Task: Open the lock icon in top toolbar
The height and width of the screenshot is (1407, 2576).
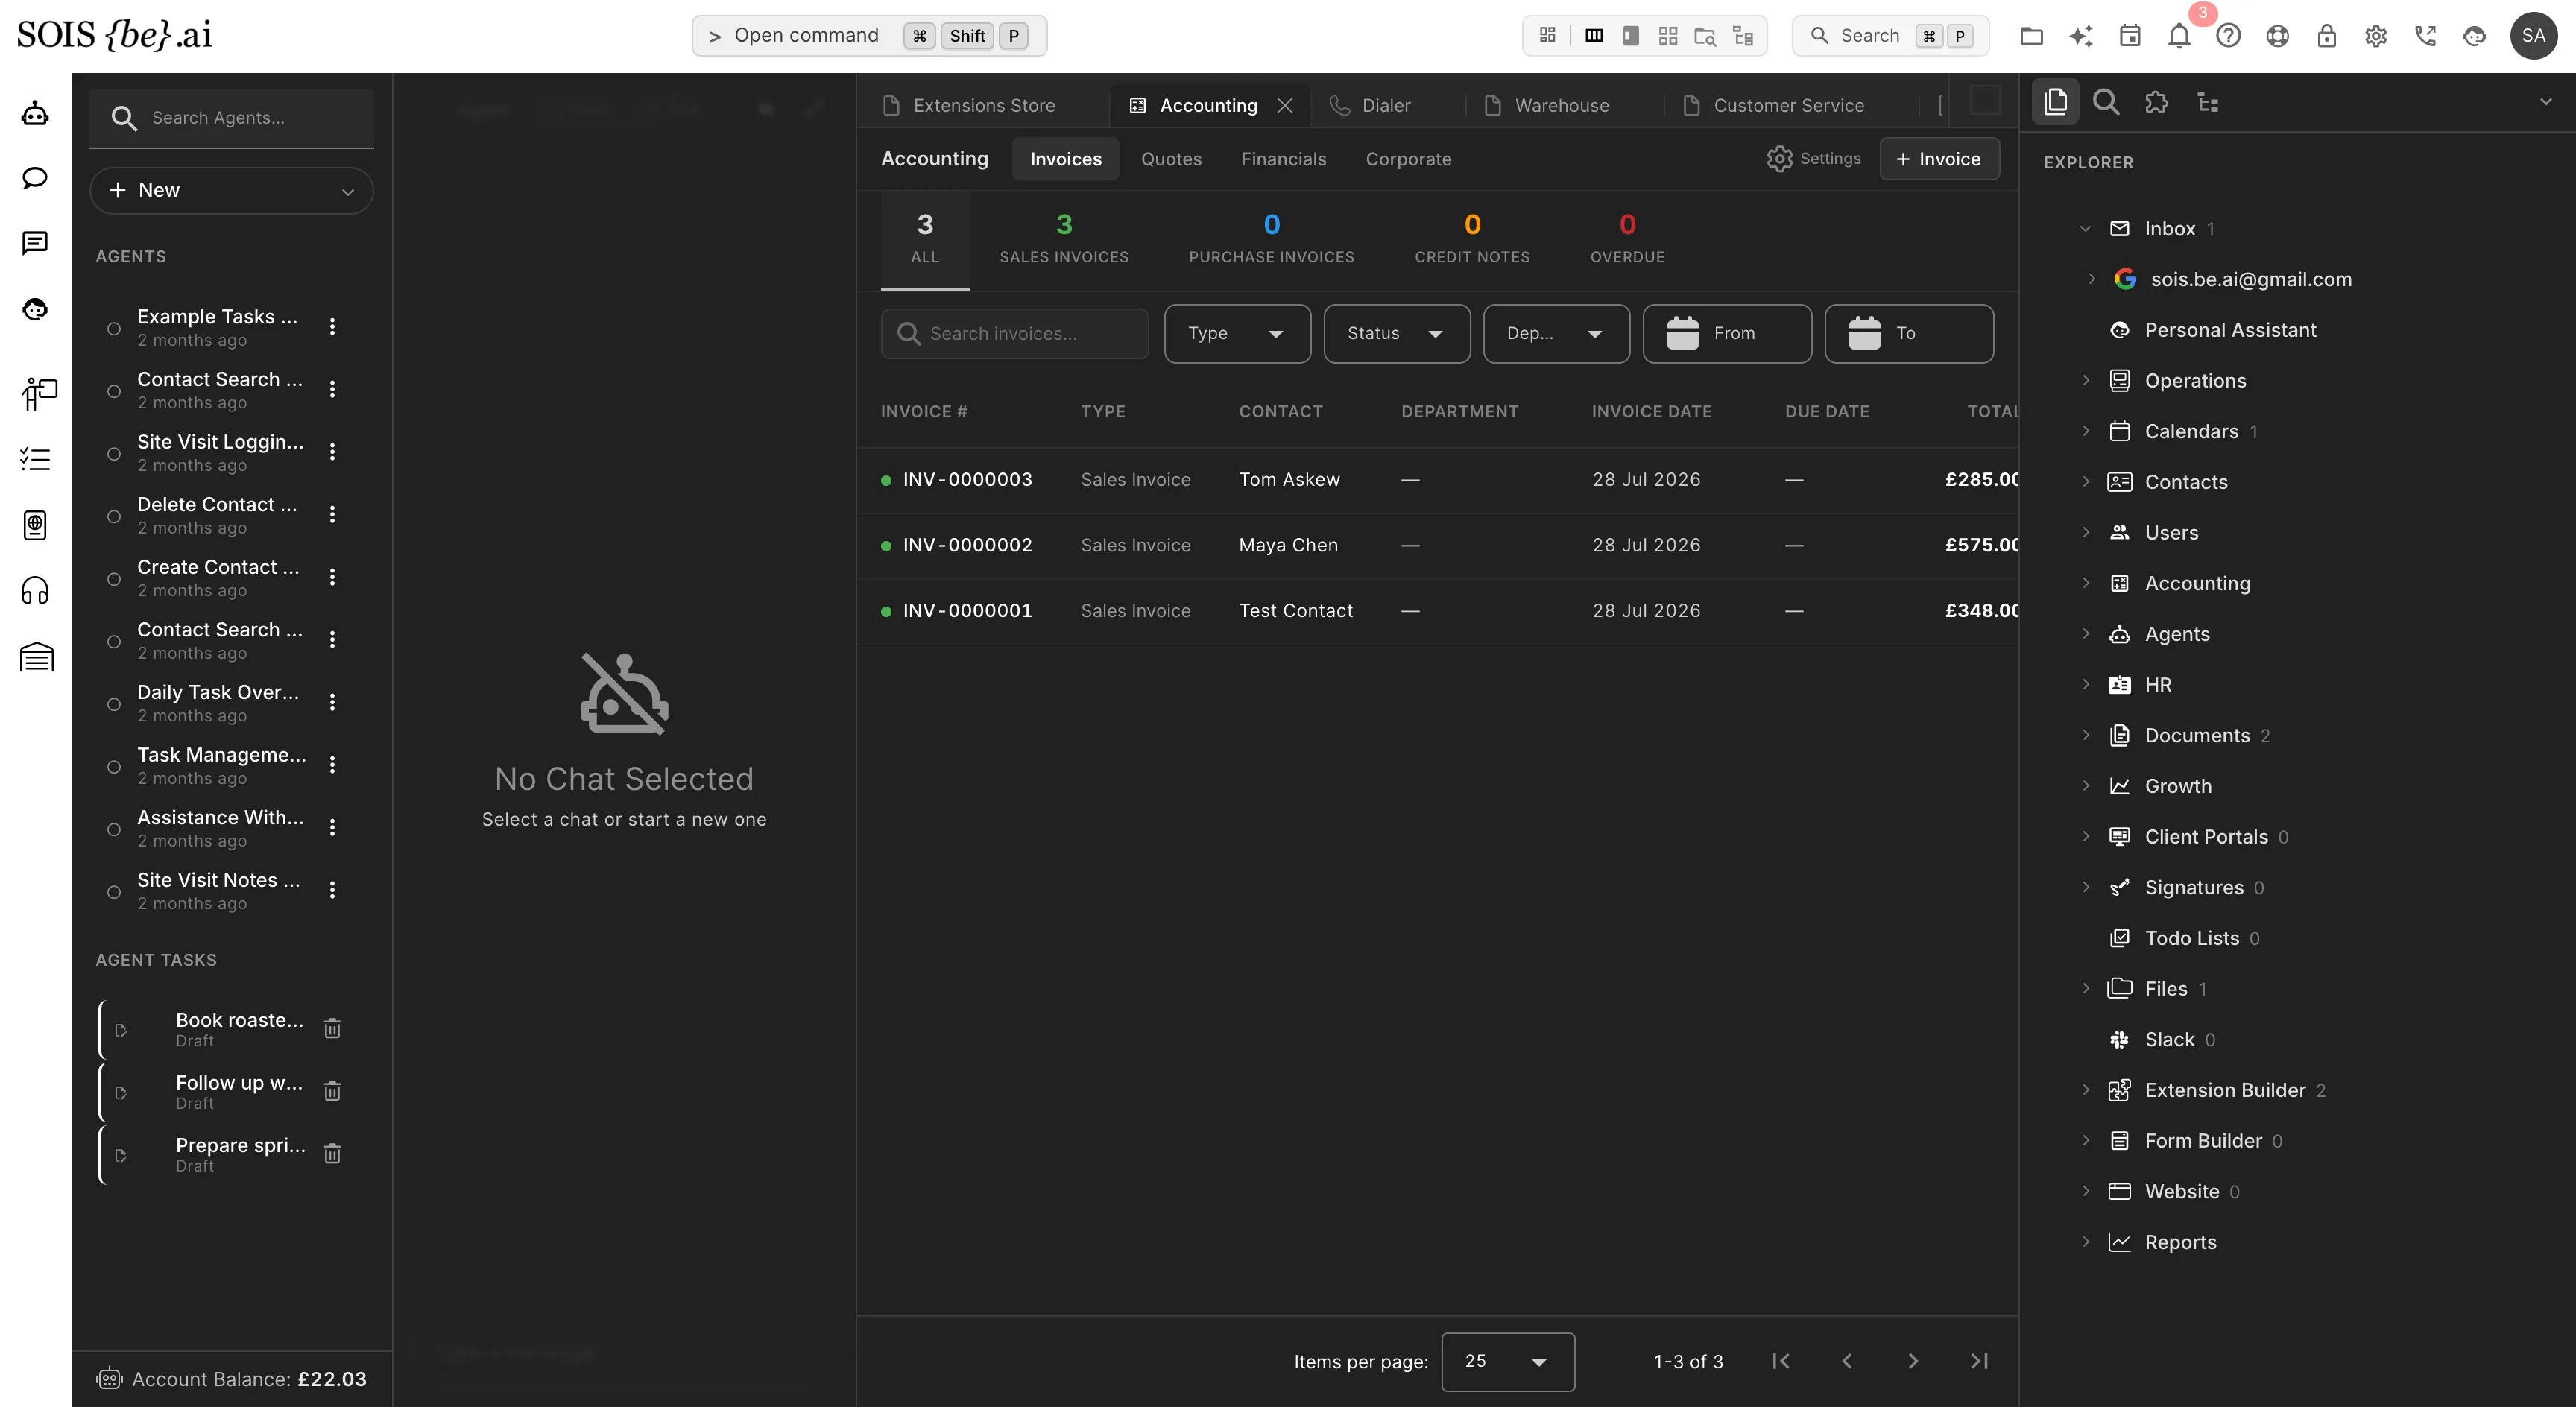Action: [x=2327, y=36]
